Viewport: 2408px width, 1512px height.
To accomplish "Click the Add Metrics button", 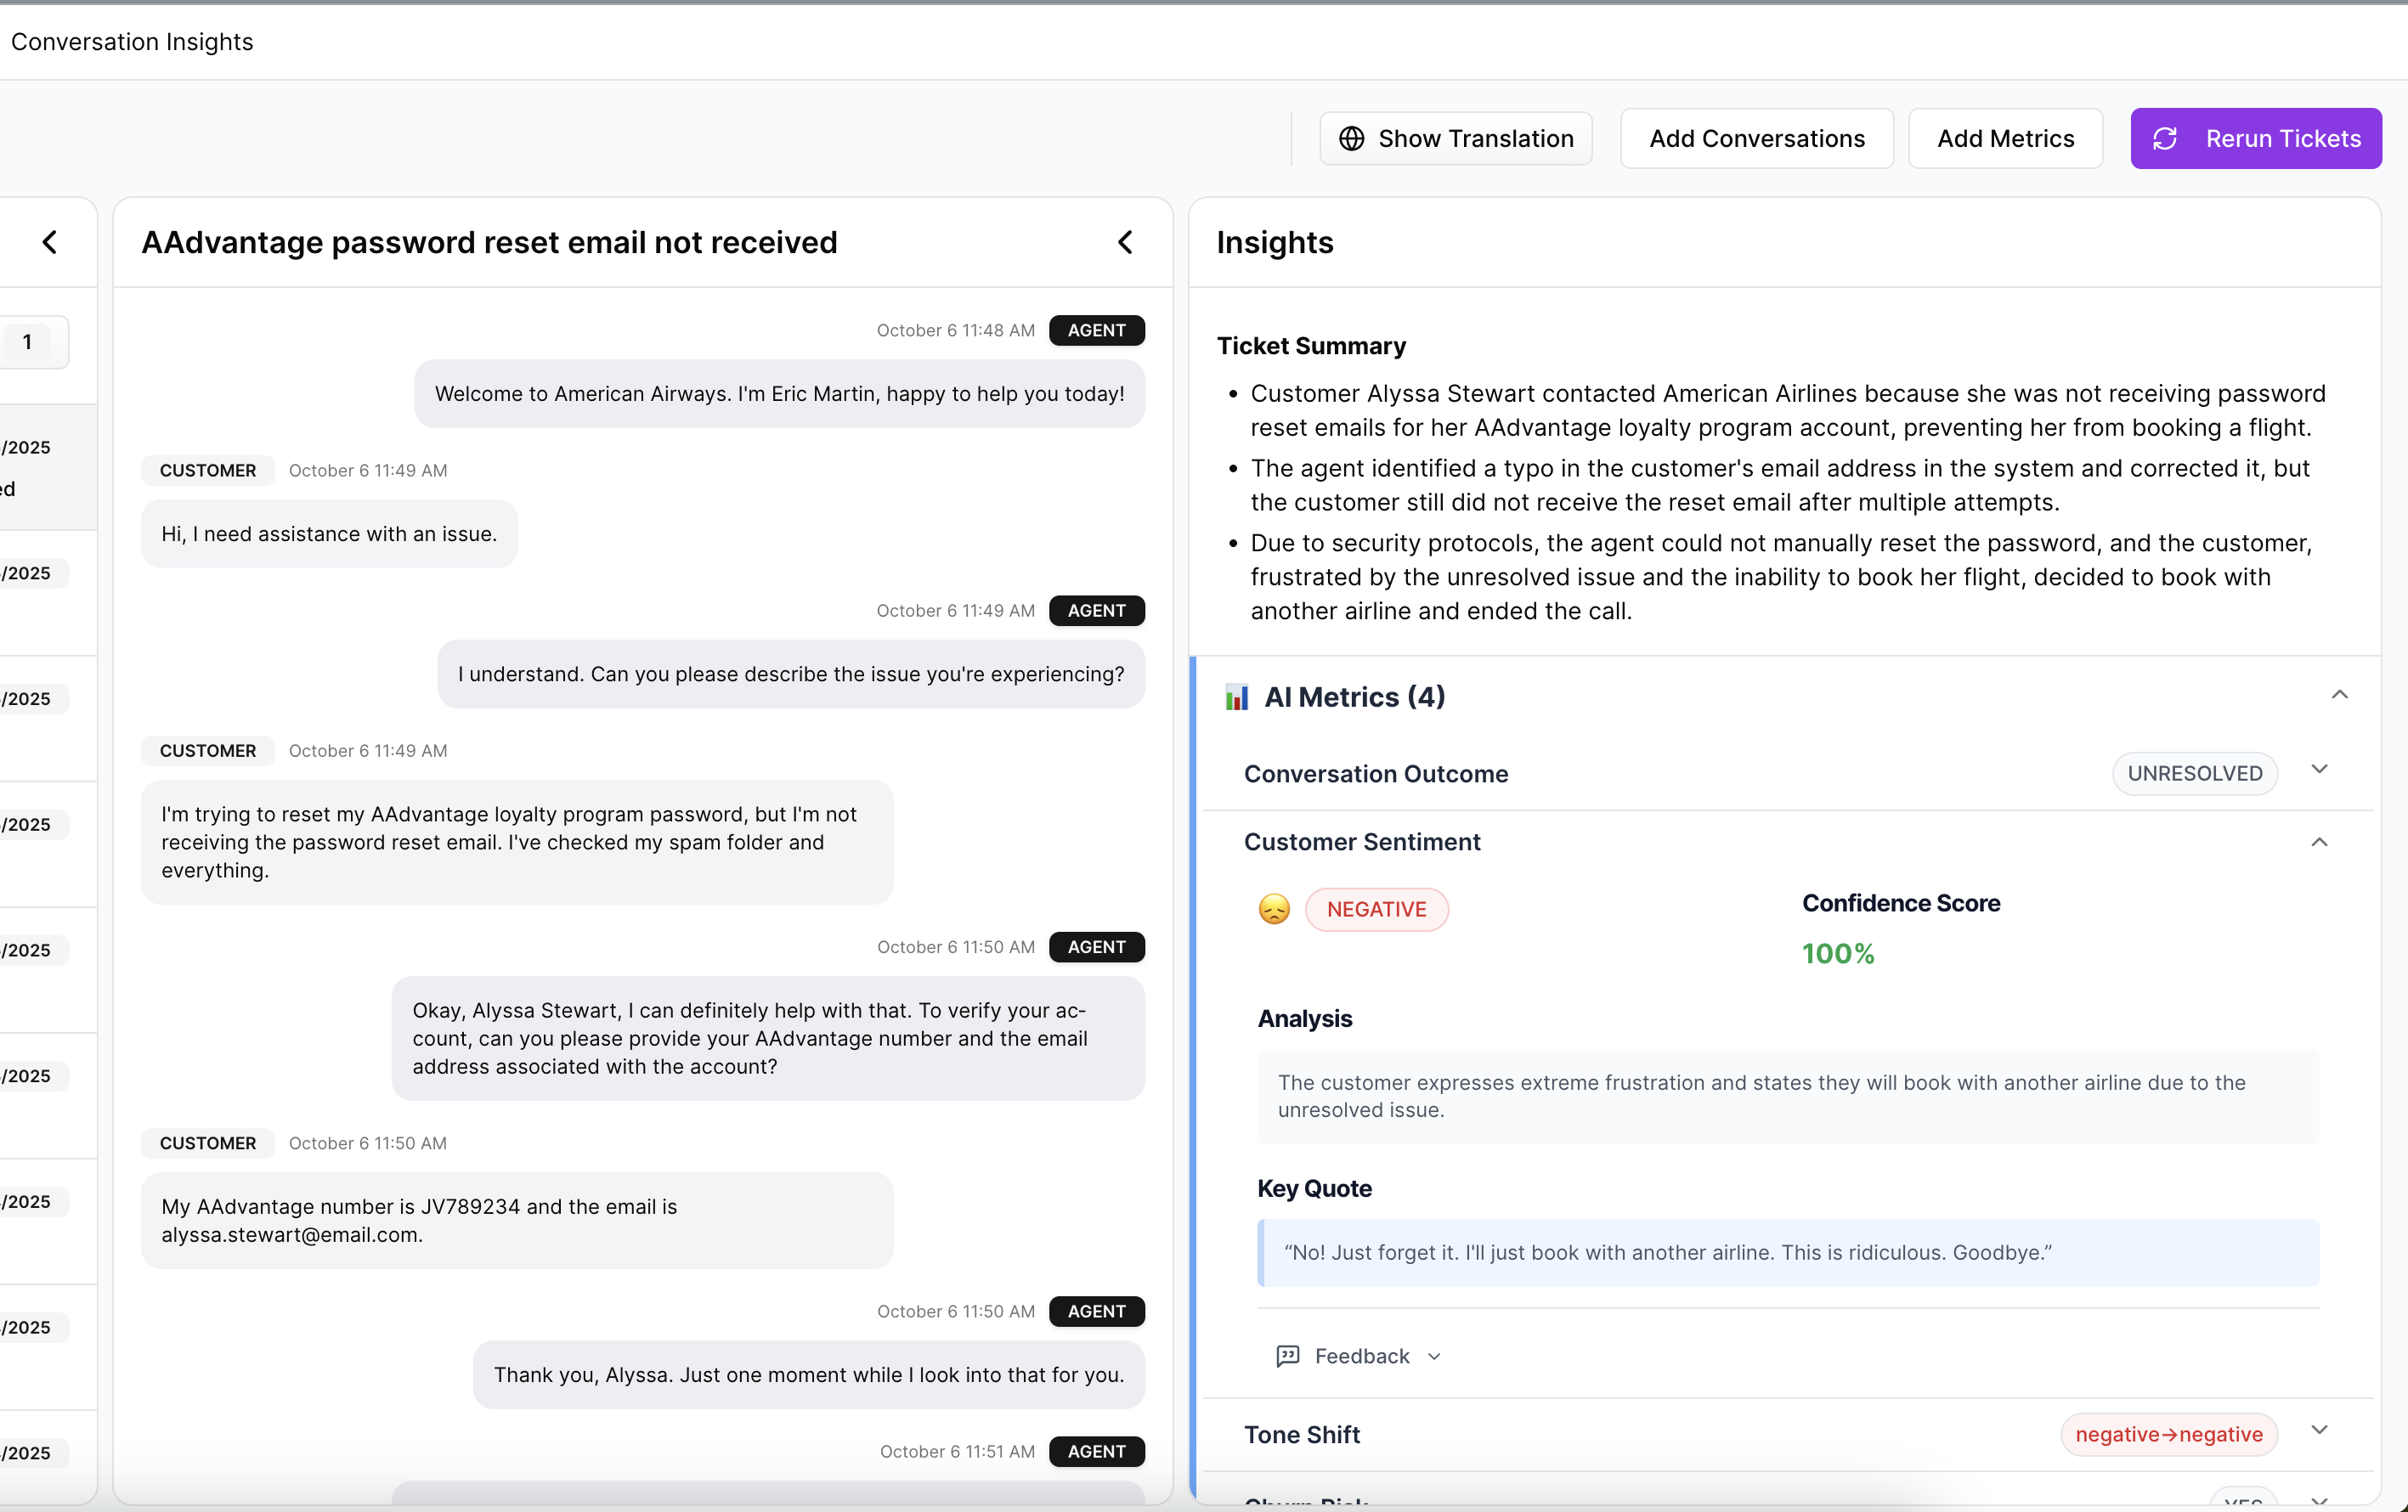I will (x=2006, y=138).
